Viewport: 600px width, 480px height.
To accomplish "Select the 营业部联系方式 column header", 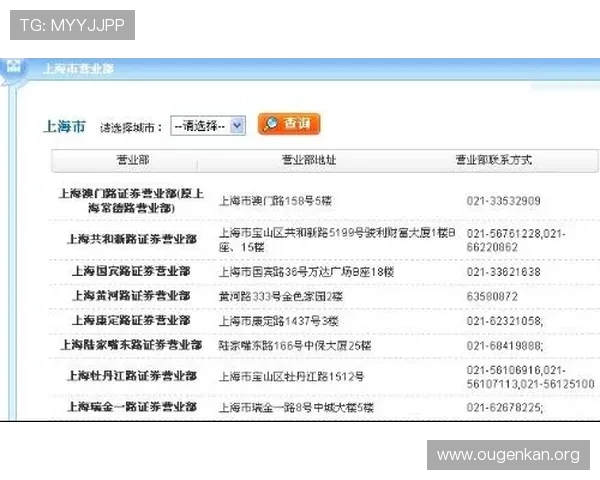I will [x=494, y=160].
